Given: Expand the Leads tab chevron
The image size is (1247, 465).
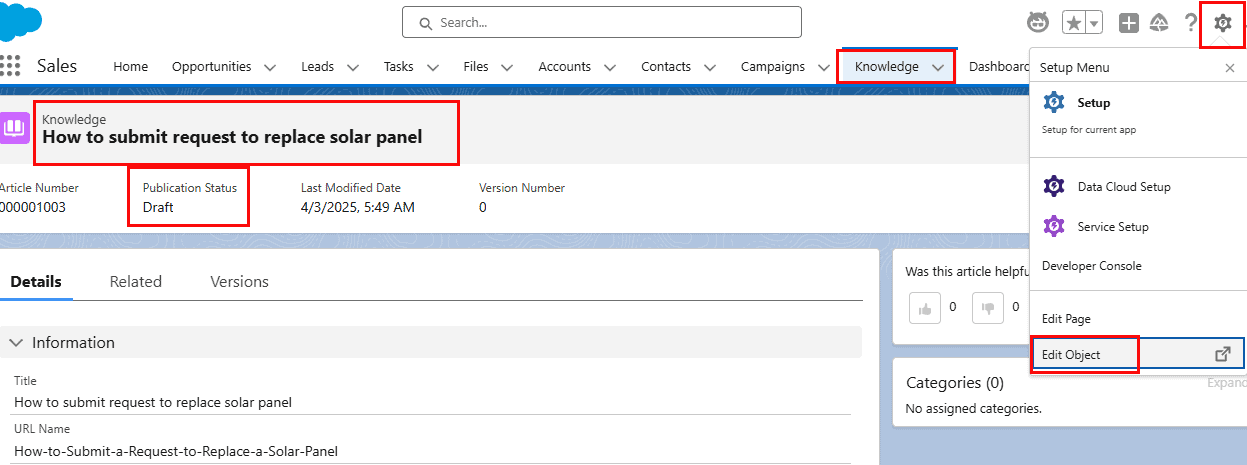Looking at the screenshot, I should coord(352,67).
